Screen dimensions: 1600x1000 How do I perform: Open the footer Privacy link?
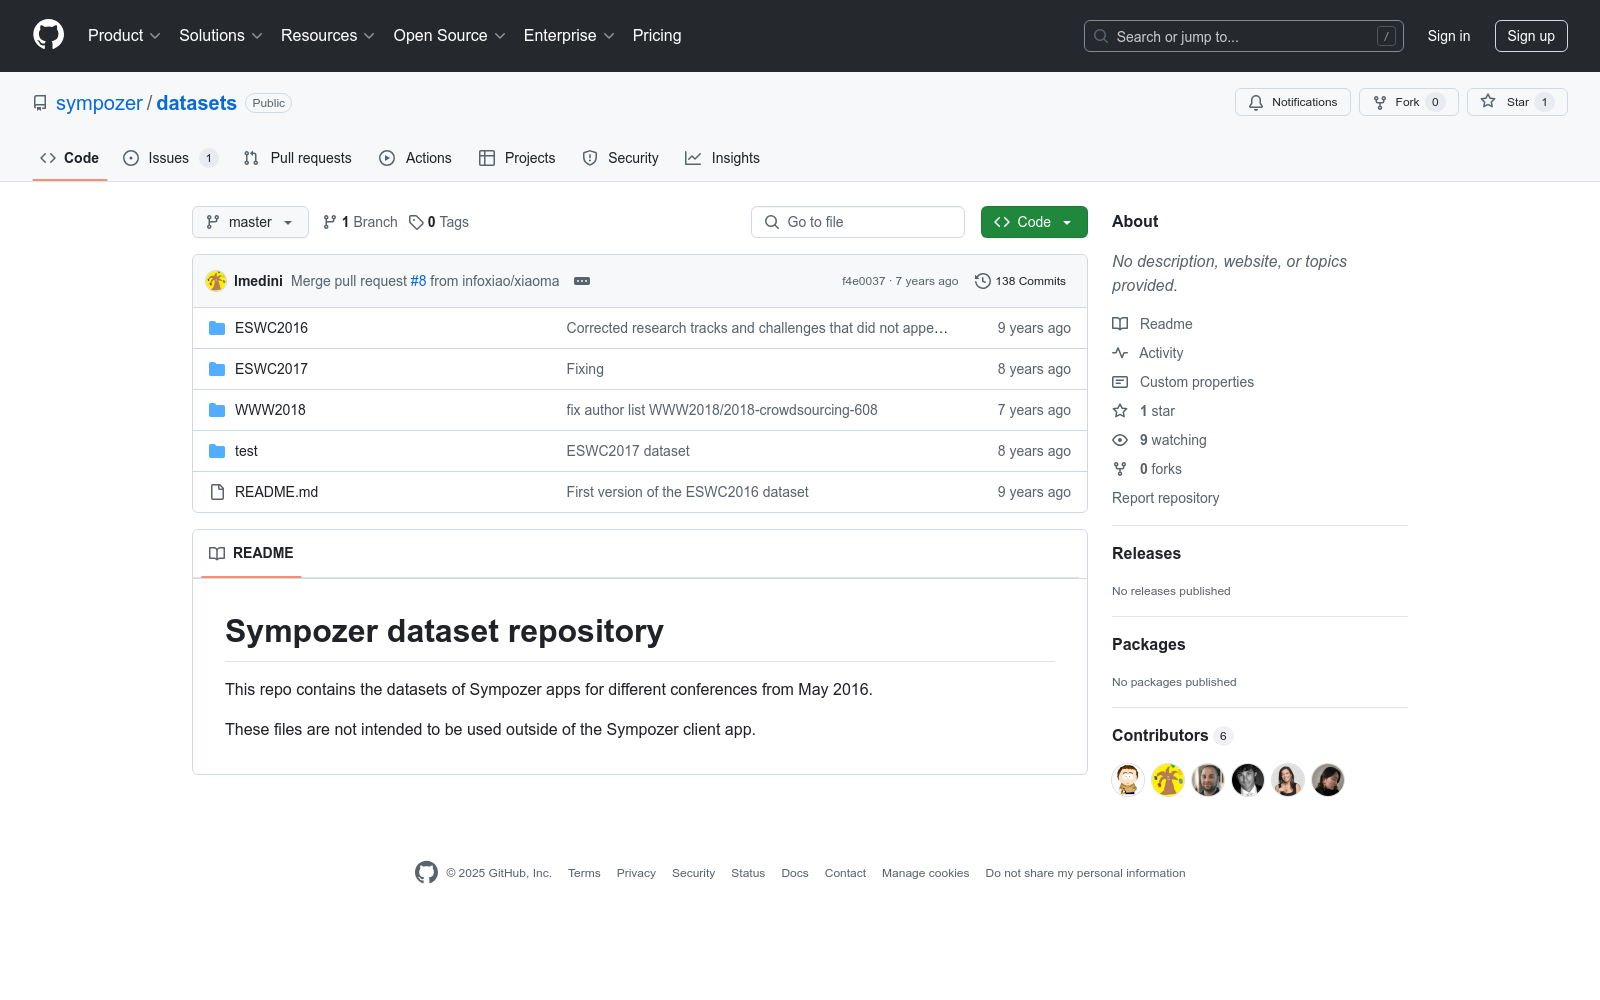636,873
